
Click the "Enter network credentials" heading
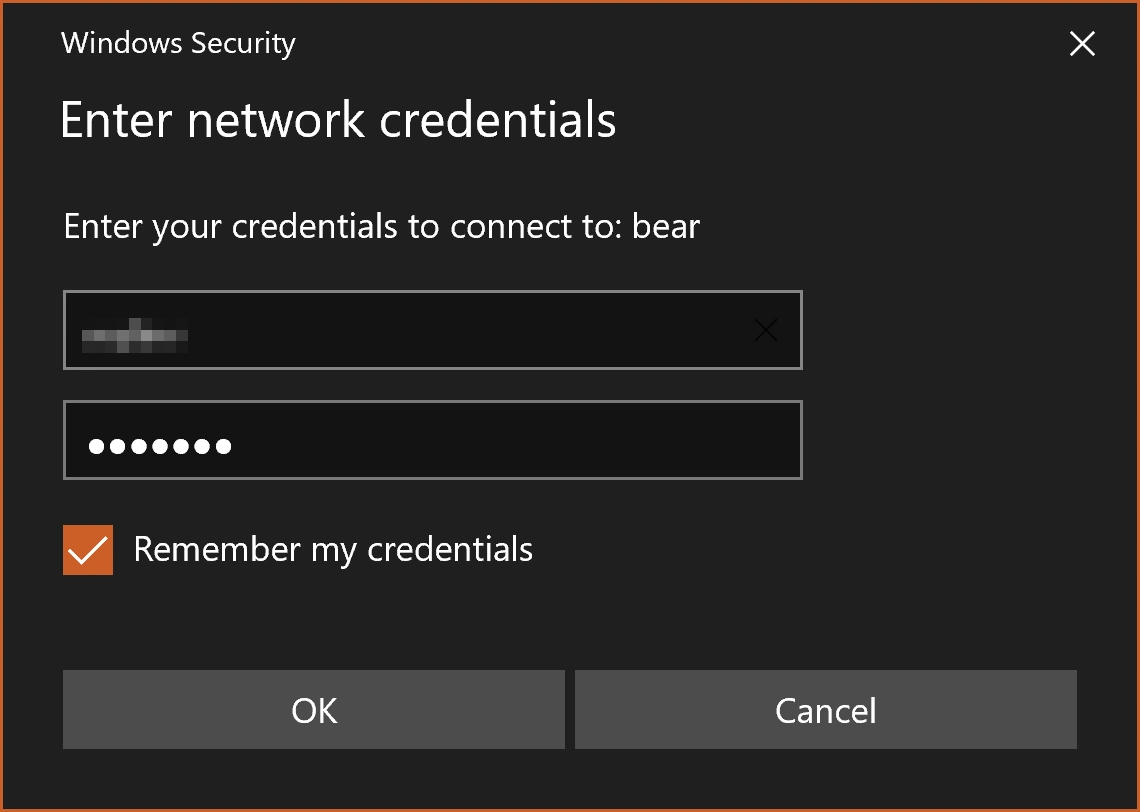point(338,119)
